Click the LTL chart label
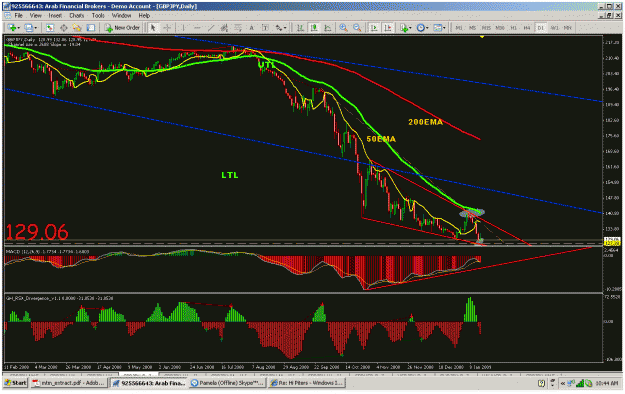The image size is (625, 394). click(230, 175)
